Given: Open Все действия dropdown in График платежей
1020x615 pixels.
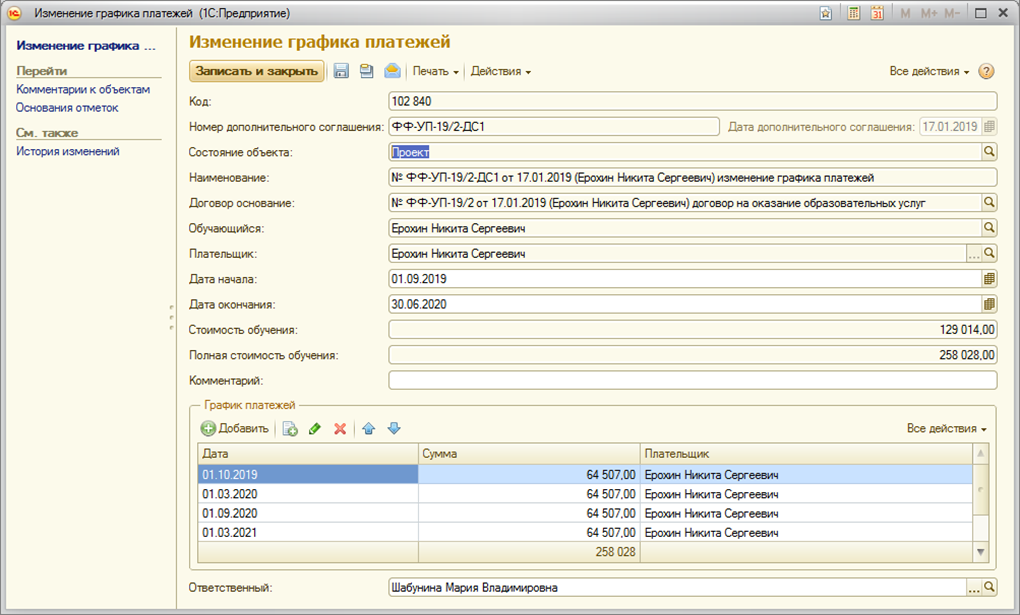Looking at the screenshot, I should click(946, 428).
